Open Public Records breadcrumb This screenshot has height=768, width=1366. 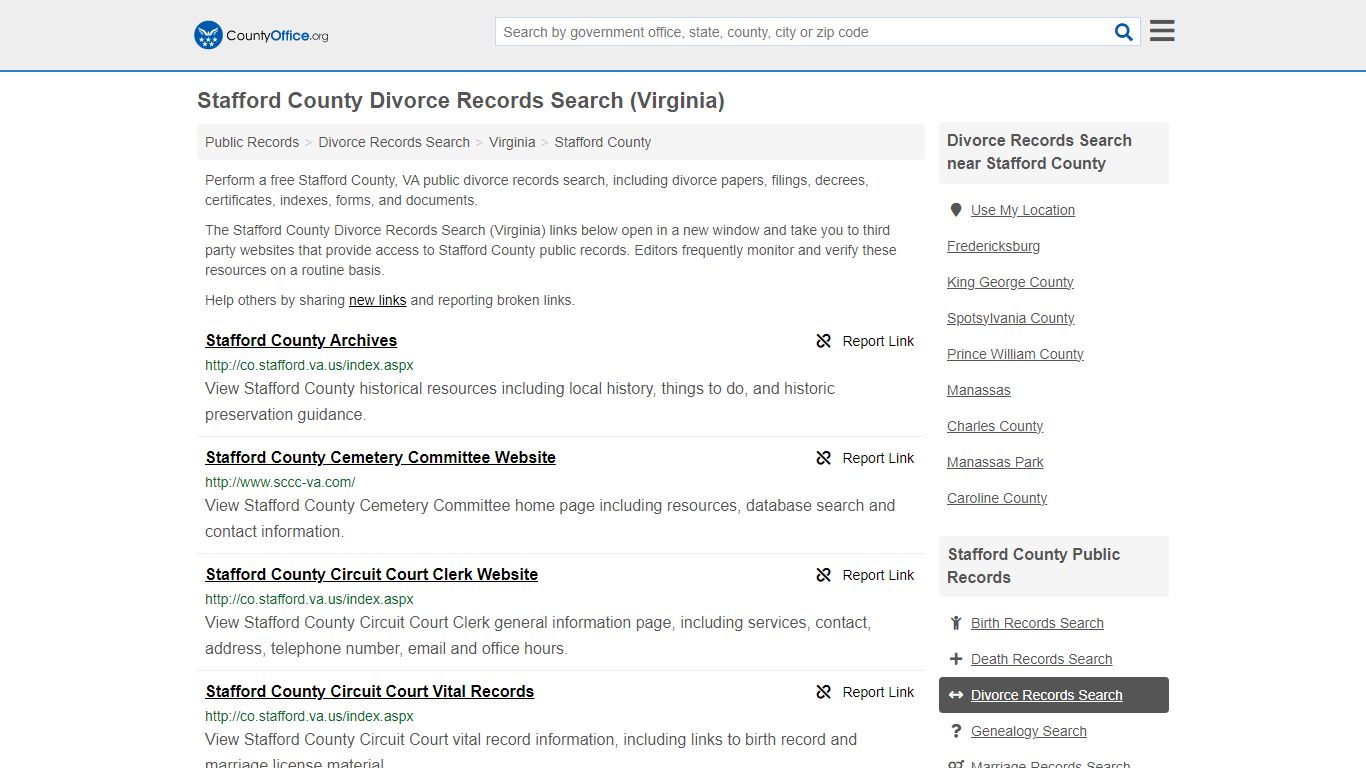(x=252, y=142)
